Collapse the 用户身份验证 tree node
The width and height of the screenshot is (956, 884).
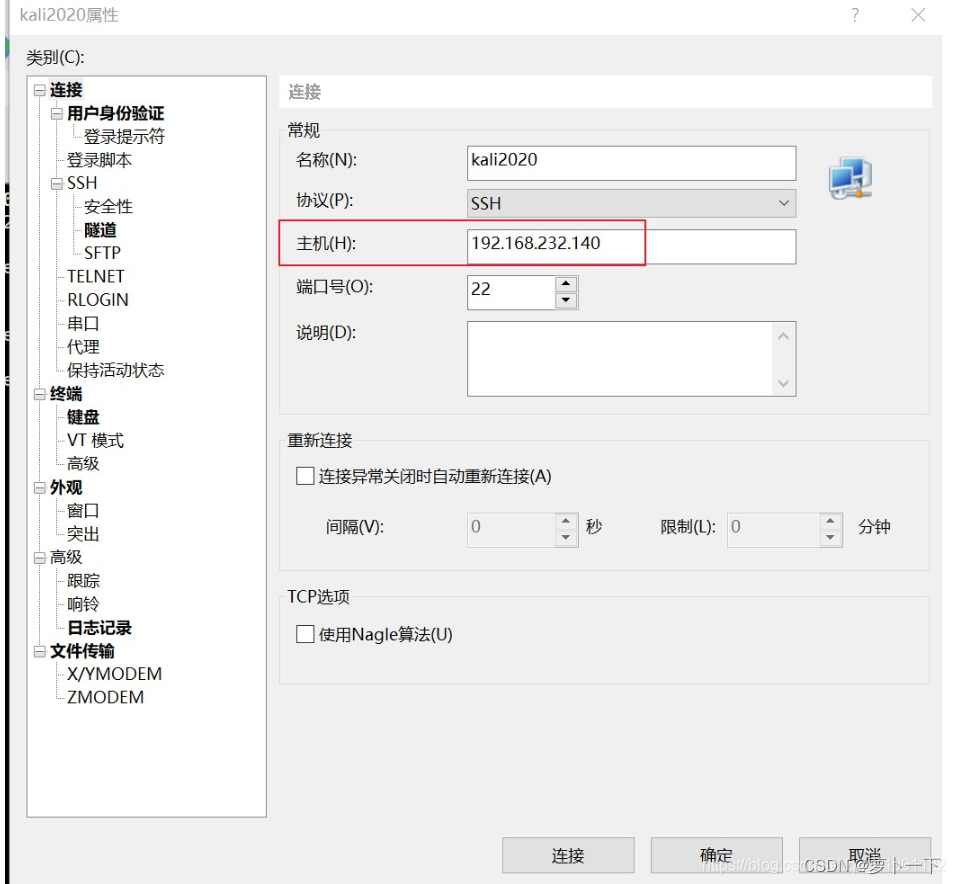(x=57, y=113)
